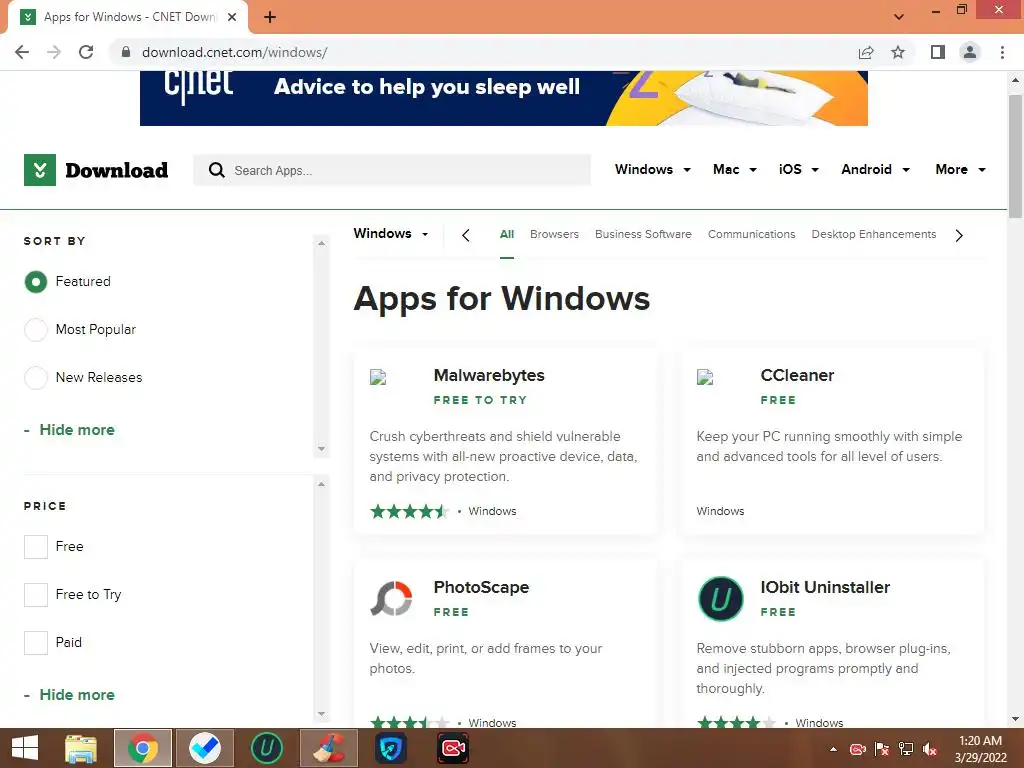
Task: Switch to the Business Software tab
Action: click(x=643, y=234)
